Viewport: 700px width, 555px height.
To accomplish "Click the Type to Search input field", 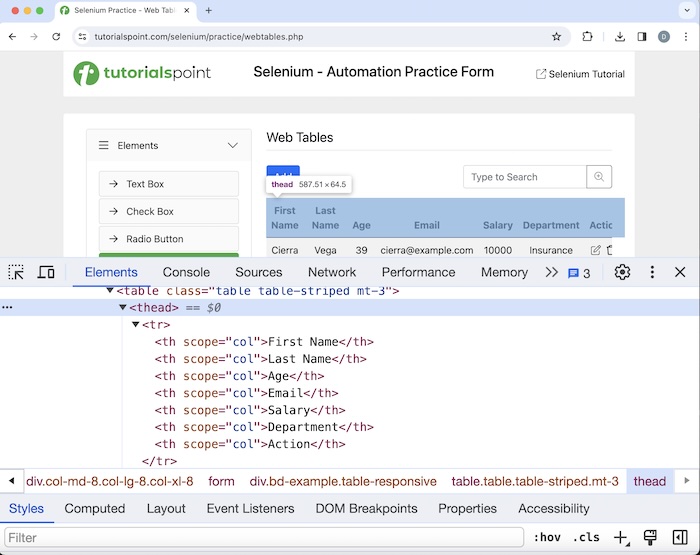I will click(x=524, y=177).
